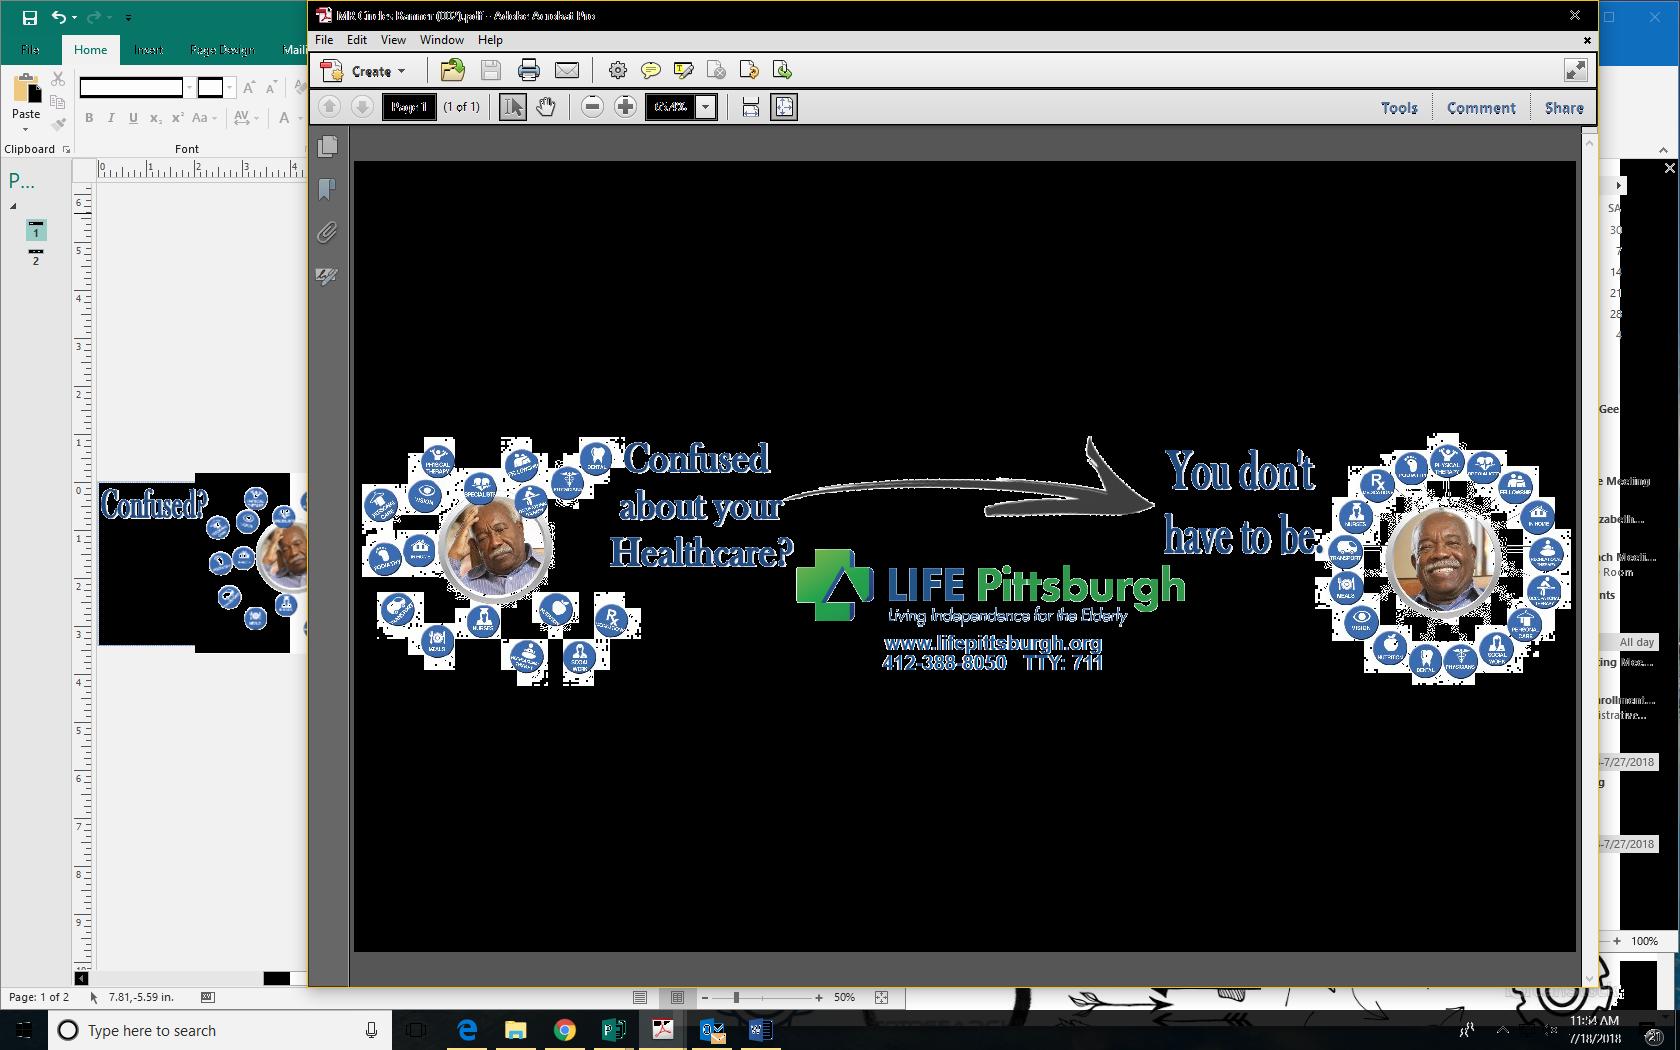The image size is (1680, 1050).
Task: Switch to two-page spread view in Publisher
Action: (677, 997)
